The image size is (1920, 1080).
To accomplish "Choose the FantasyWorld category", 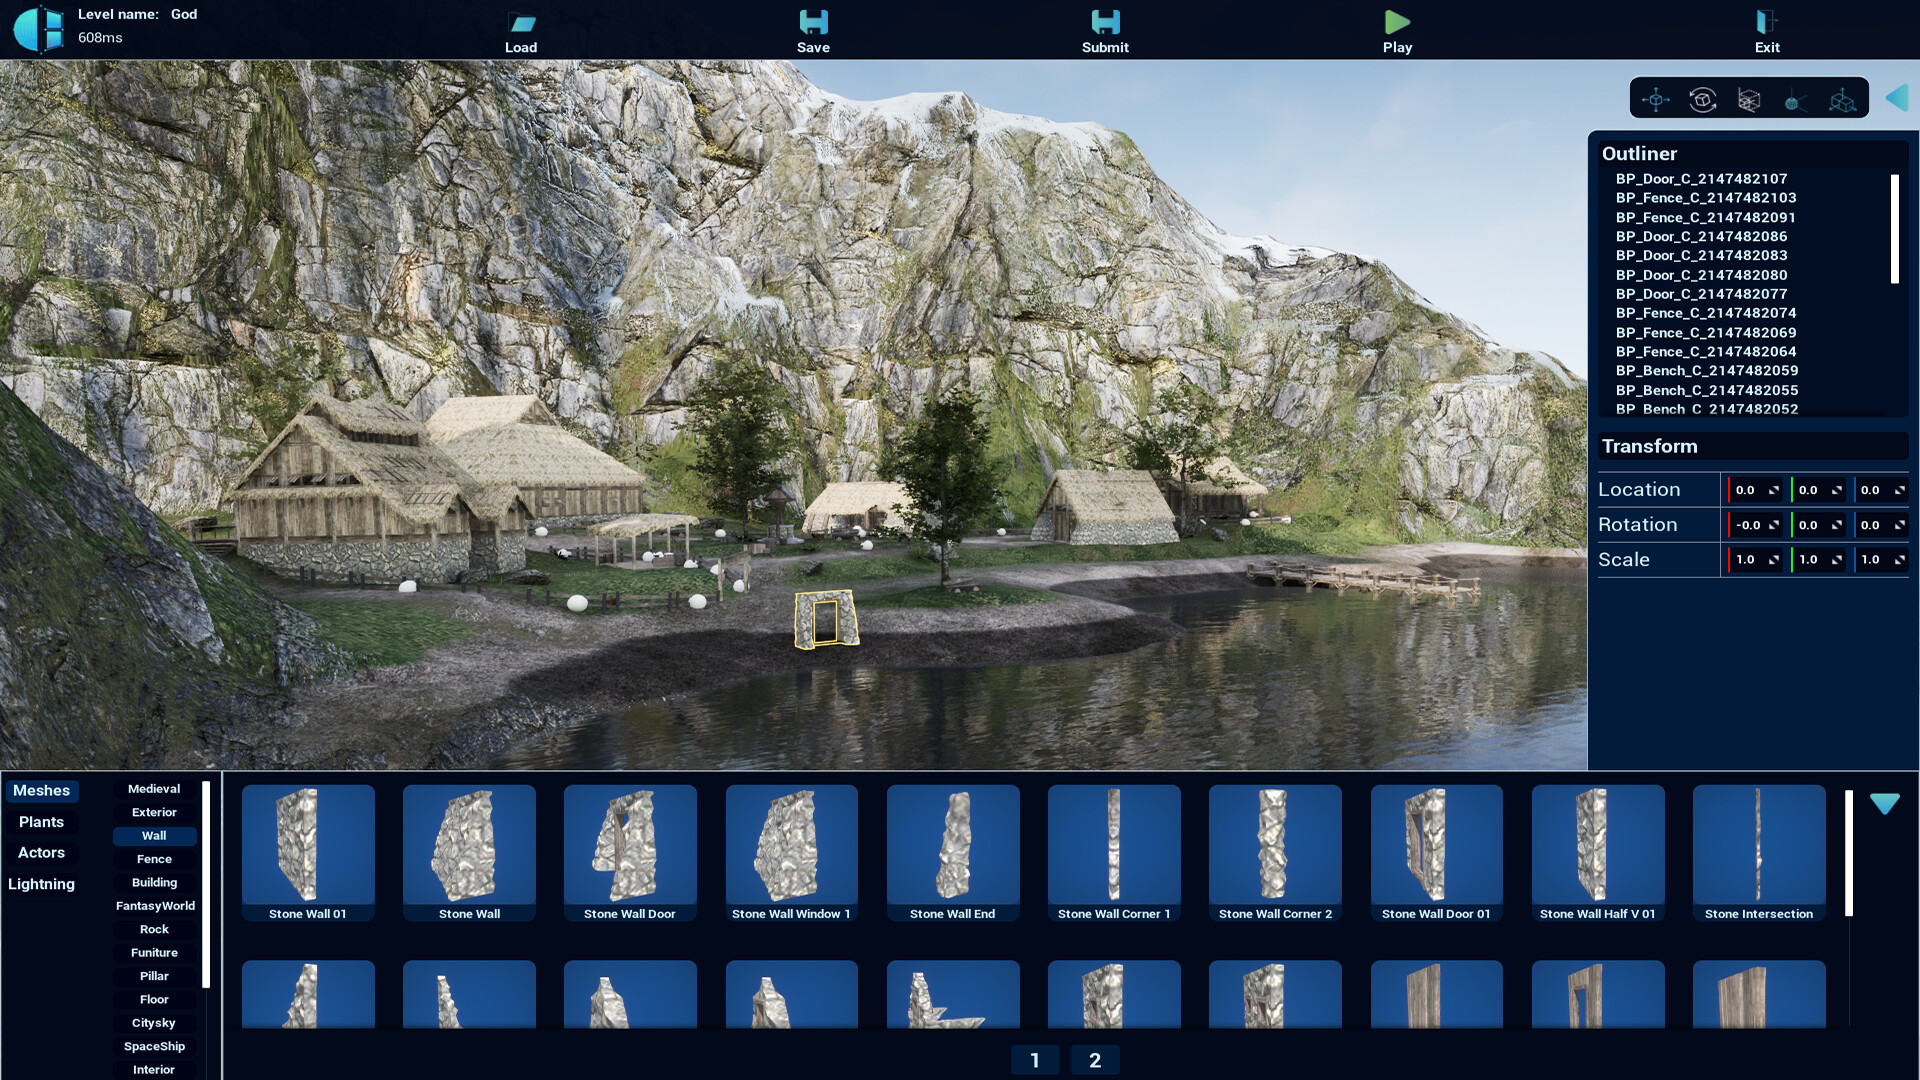I will click(155, 906).
